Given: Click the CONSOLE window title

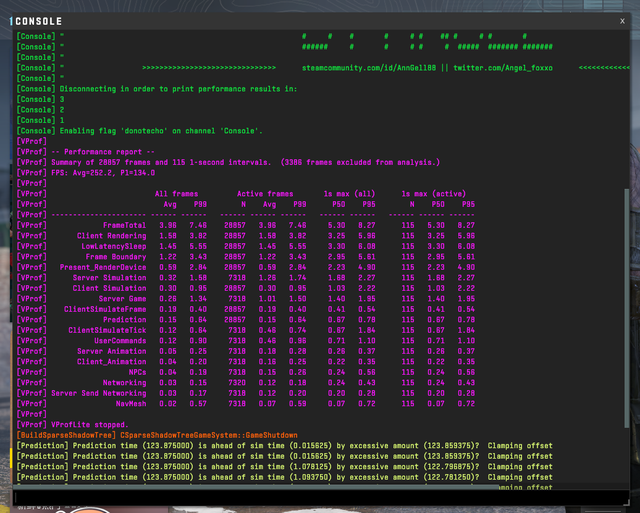Looking at the screenshot, I should [38, 21].
